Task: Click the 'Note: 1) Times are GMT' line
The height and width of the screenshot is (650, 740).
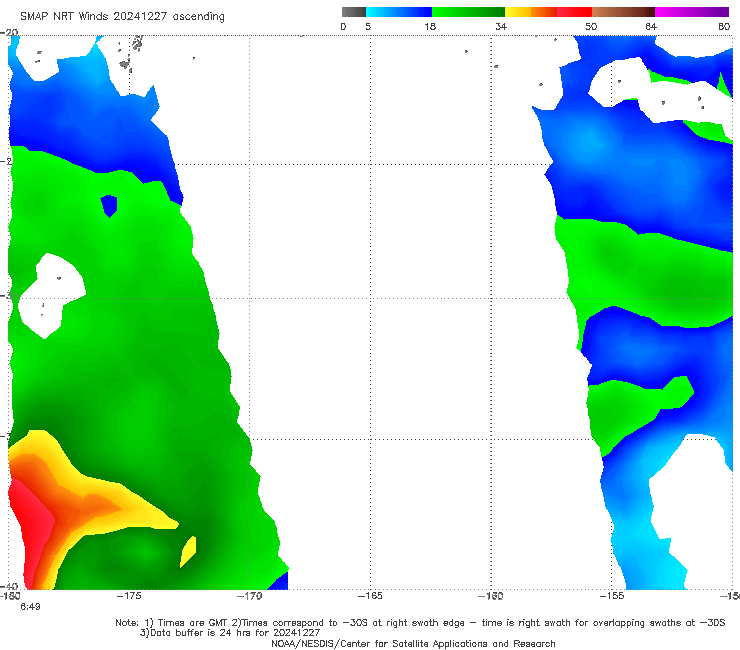Action: coord(420,623)
